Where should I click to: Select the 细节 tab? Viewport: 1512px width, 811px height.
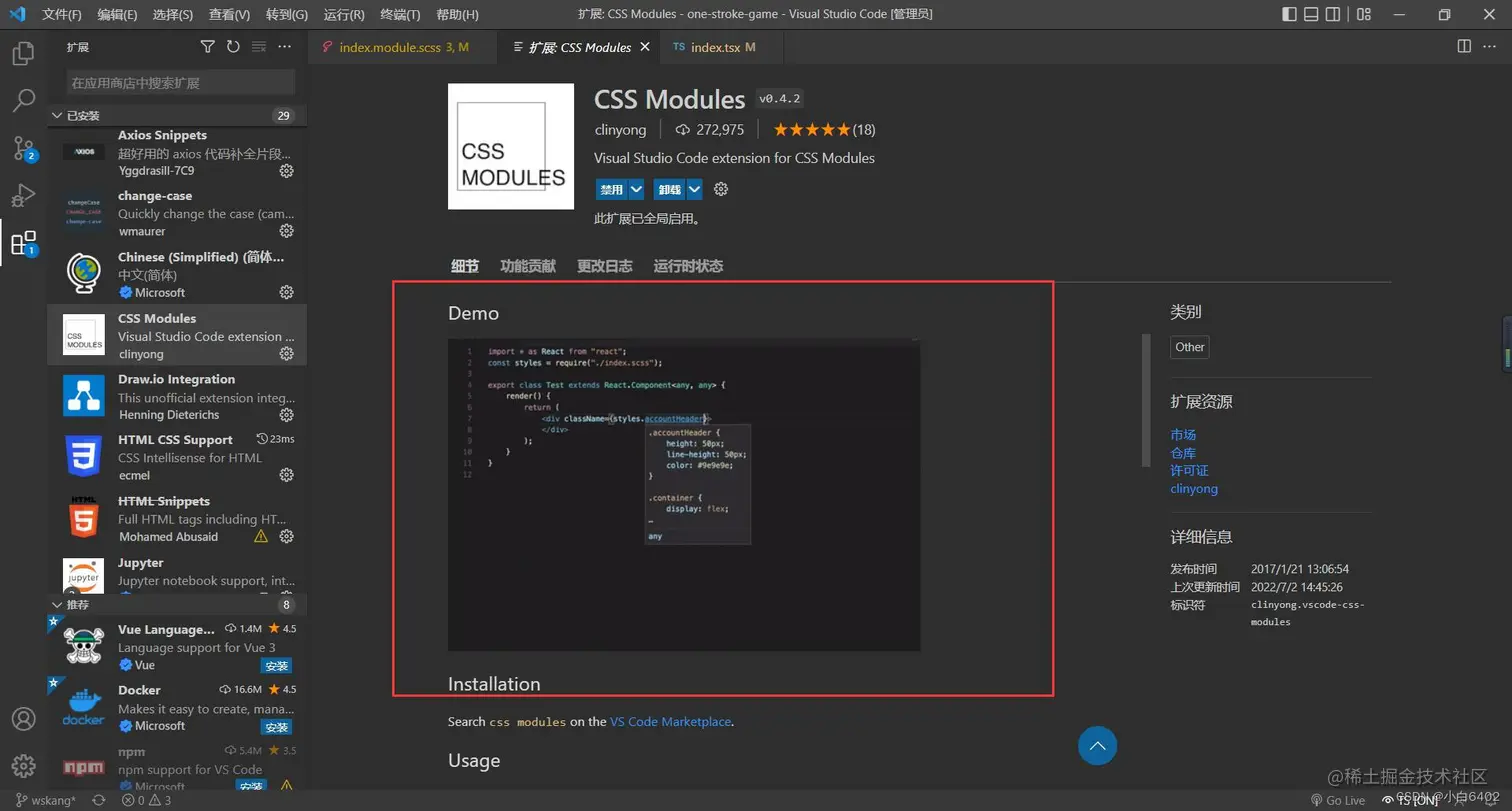tap(465, 266)
